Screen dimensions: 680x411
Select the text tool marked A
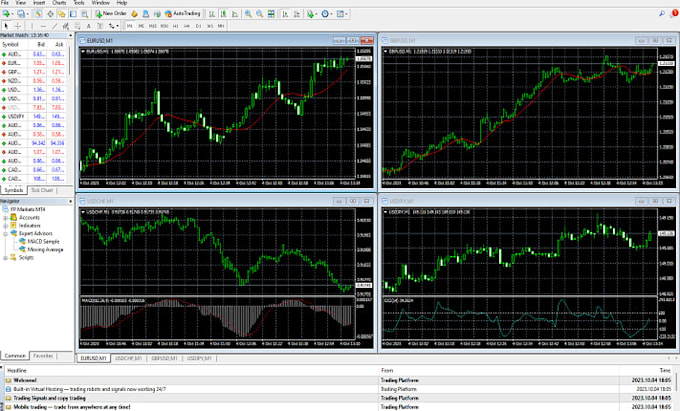(88, 26)
